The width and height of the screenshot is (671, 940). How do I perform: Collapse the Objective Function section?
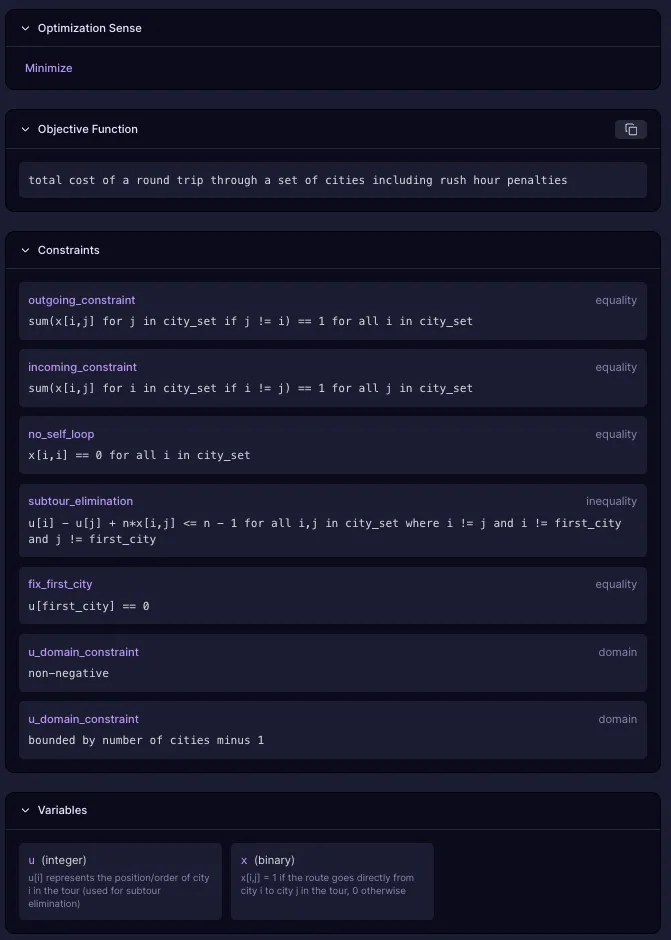[26, 129]
